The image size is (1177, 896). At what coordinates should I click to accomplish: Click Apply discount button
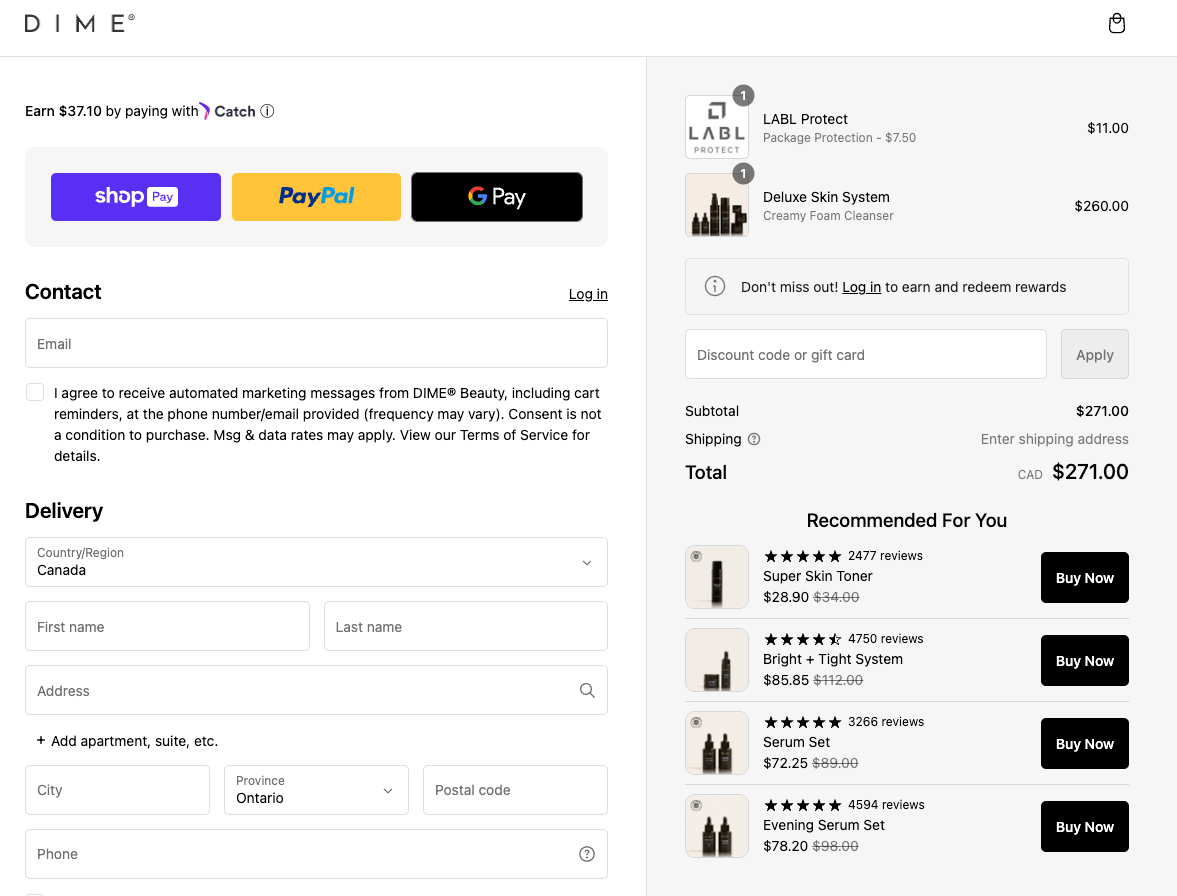(x=1094, y=354)
